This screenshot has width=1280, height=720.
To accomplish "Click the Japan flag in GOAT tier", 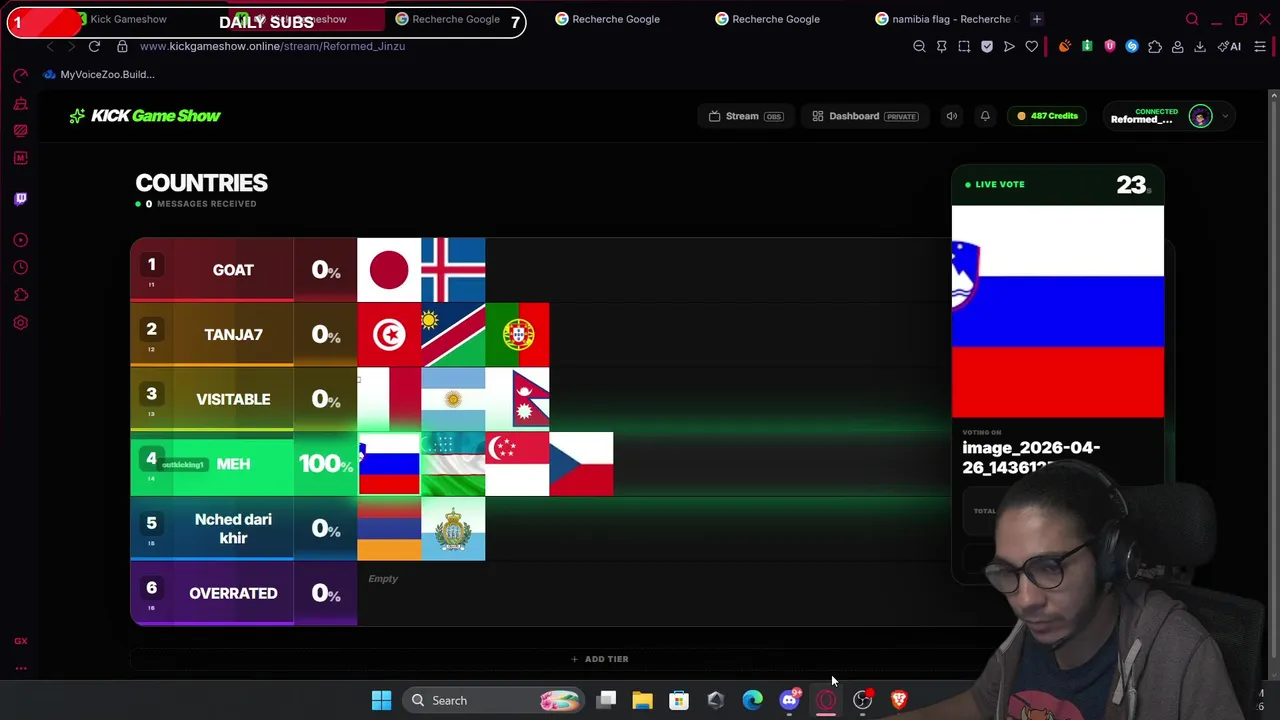I will 389,270.
